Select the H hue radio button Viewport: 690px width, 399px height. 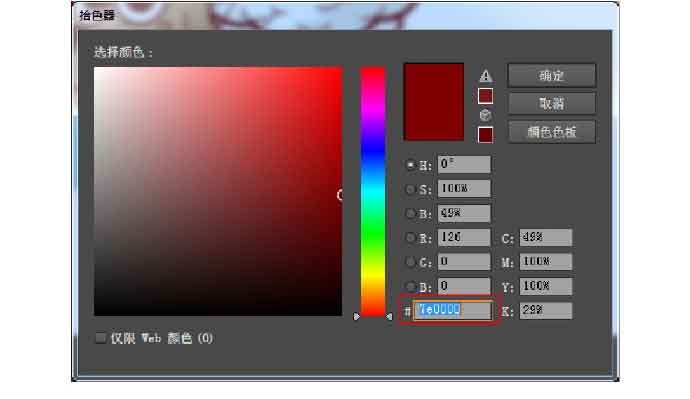pos(410,165)
